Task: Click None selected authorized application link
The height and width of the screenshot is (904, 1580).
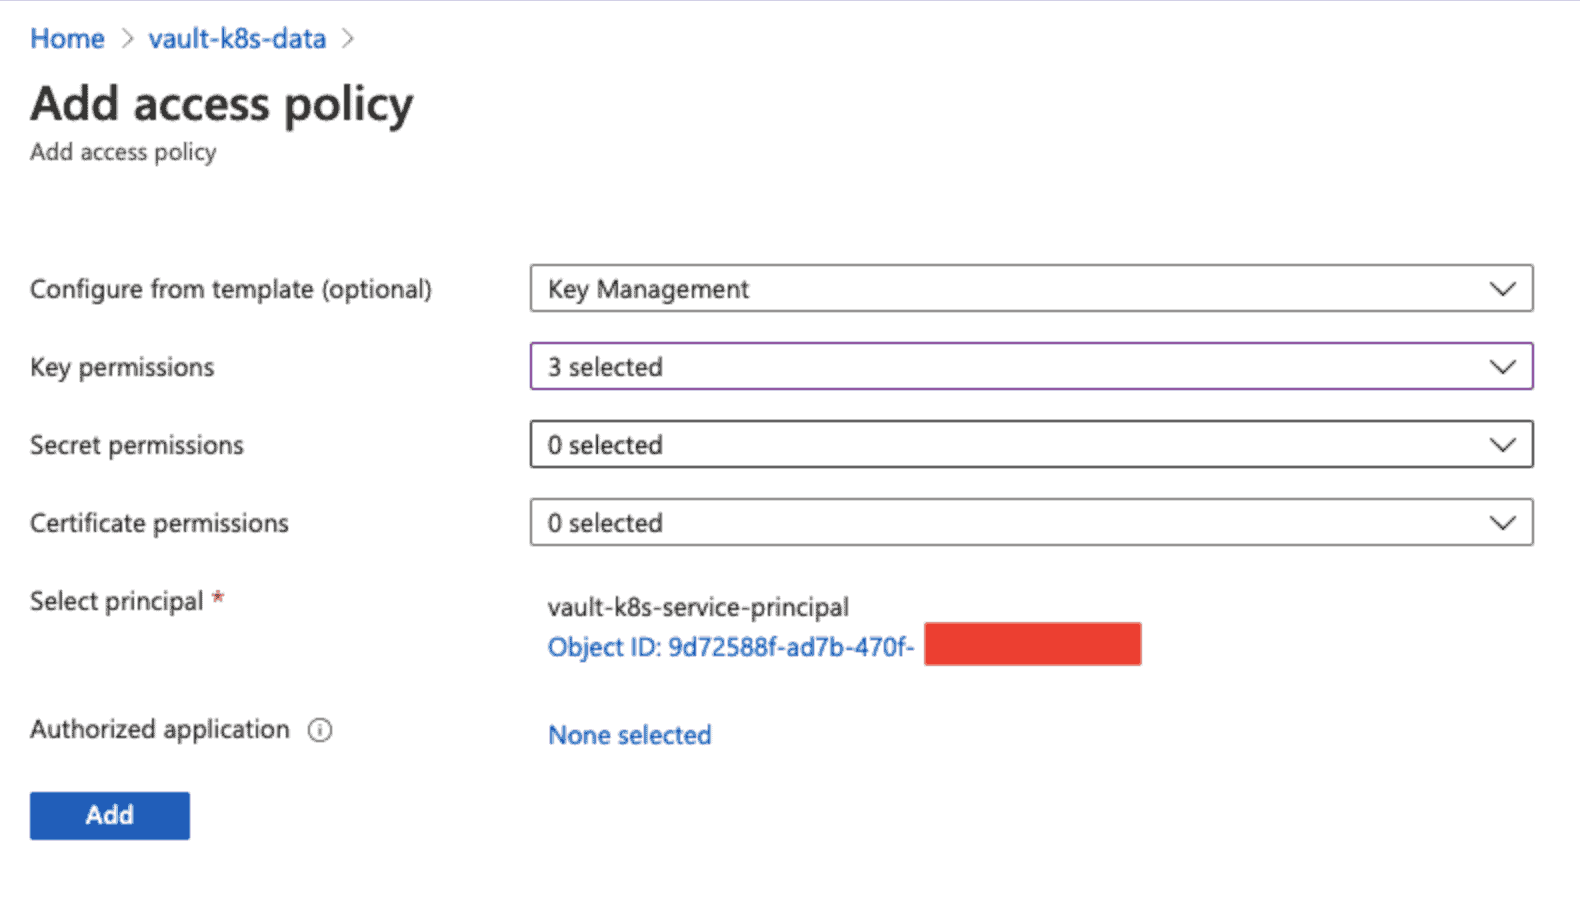Action: 629,735
